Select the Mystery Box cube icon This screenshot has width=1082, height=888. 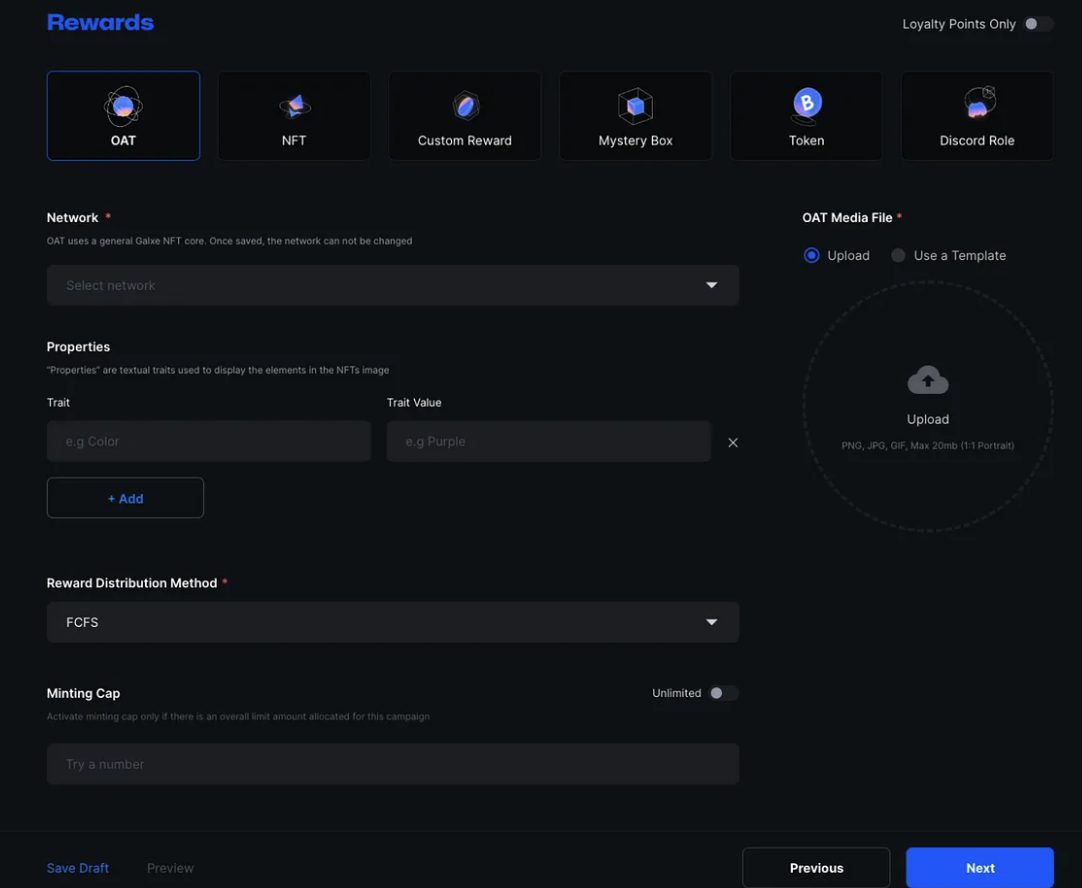coord(635,105)
